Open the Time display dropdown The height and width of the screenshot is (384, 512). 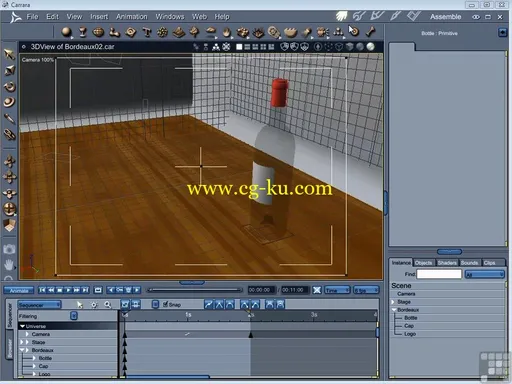(337, 290)
